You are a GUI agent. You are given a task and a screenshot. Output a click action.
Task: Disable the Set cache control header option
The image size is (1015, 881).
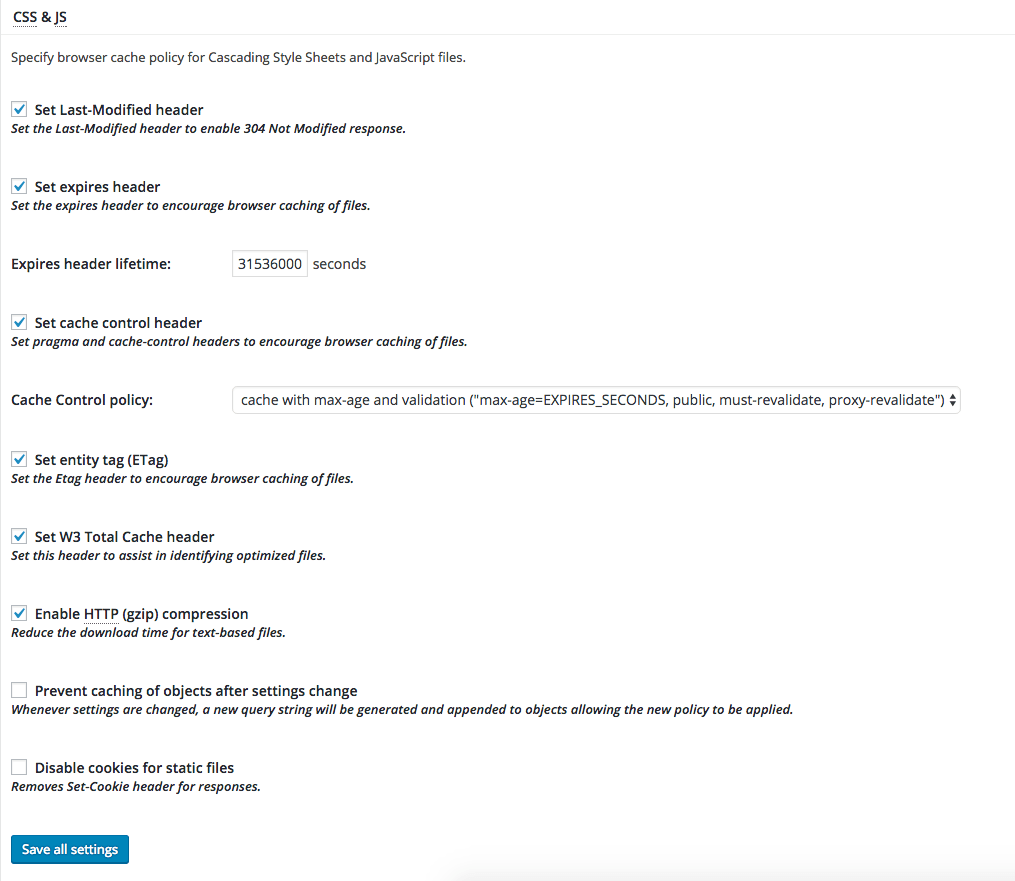click(x=19, y=323)
